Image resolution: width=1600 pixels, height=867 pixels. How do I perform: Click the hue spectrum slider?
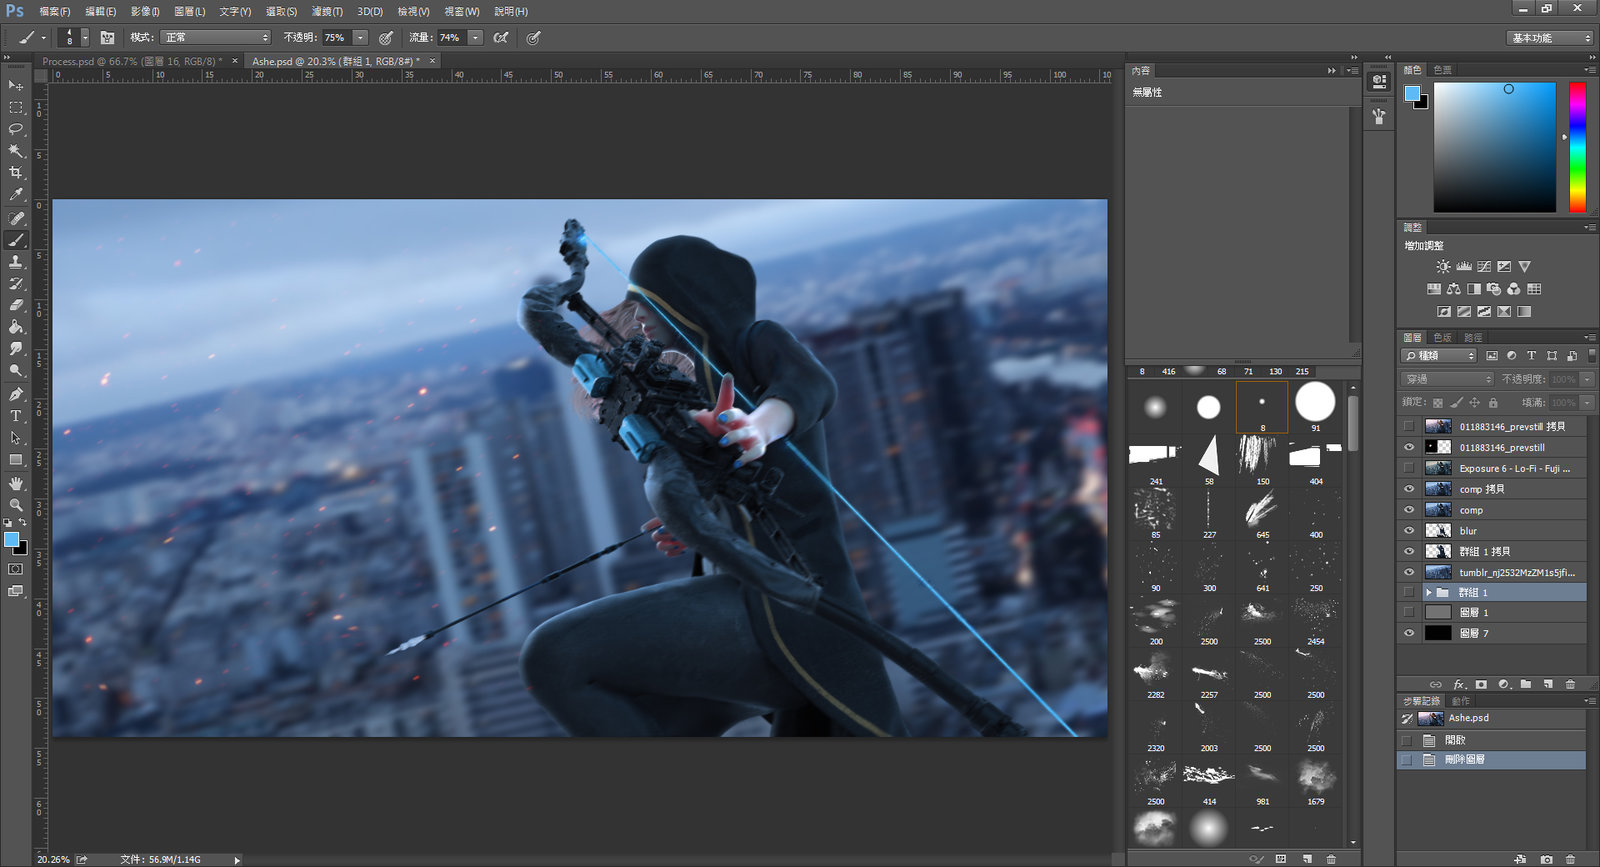[1577, 147]
